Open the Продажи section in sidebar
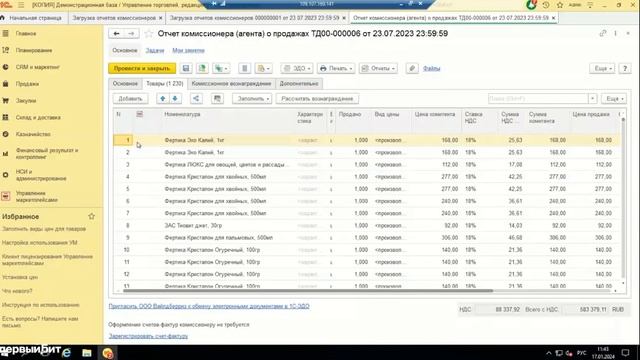 click(x=27, y=84)
